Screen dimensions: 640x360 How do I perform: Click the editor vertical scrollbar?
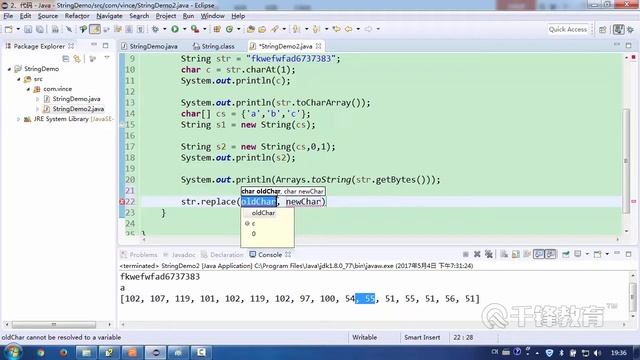point(626,161)
